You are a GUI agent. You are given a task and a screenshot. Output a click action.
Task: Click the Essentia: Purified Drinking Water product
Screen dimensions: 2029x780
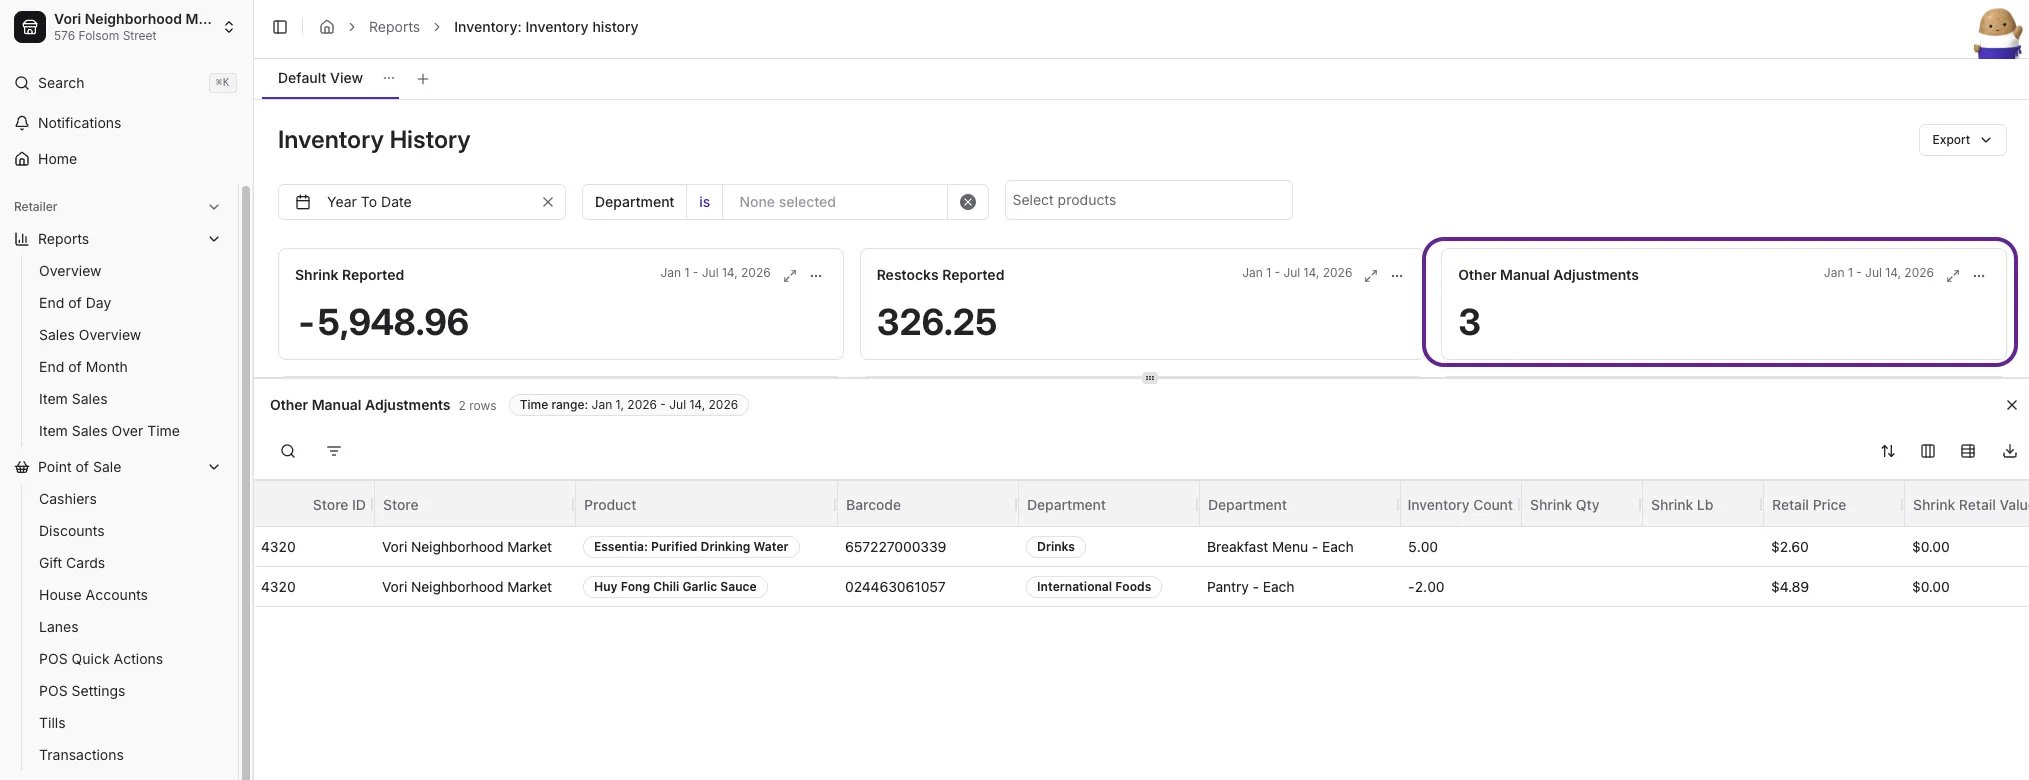pyautogui.click(x=691, y=547)
